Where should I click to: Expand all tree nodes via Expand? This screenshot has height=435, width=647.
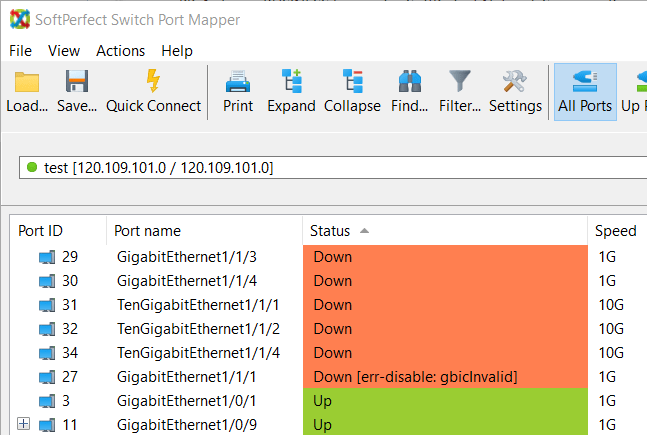291,92
